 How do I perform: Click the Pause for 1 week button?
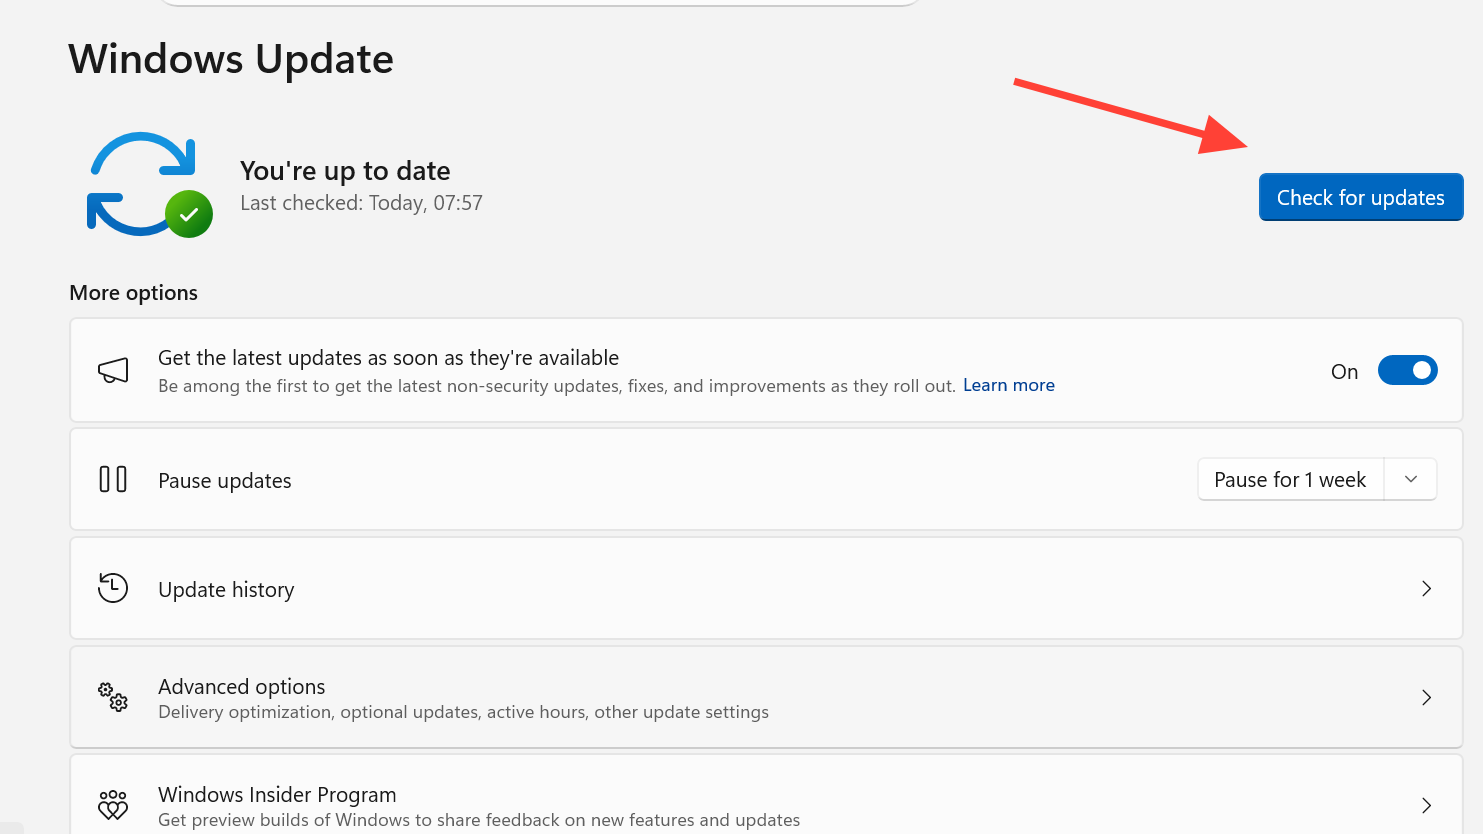coord(1290,479)
